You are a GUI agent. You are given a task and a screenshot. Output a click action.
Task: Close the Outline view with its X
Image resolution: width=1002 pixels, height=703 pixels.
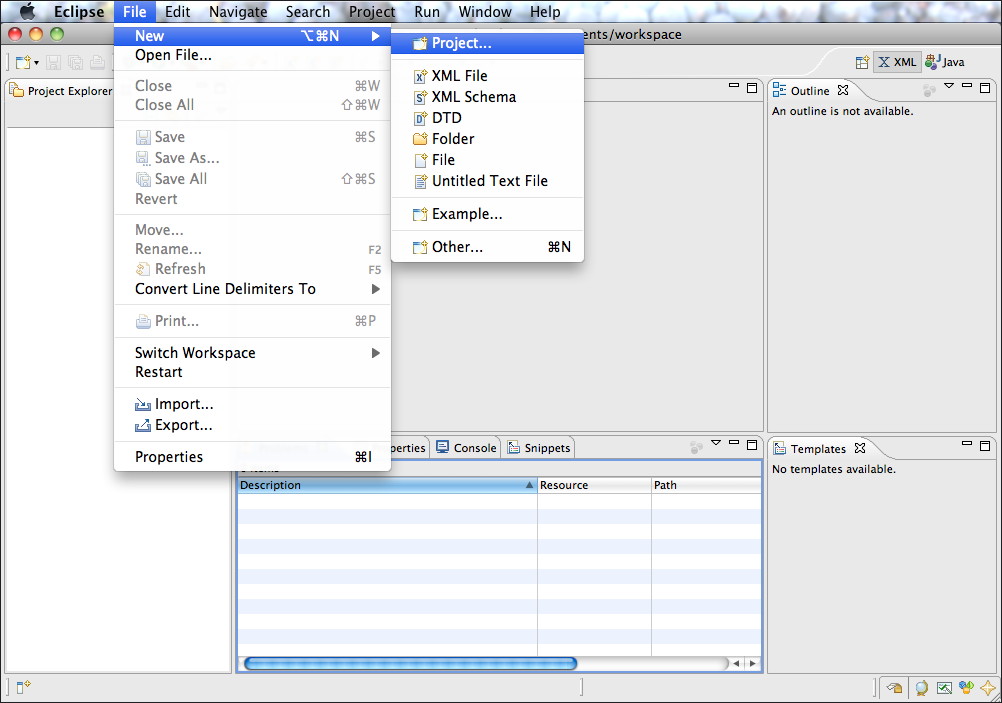coord(843,90)
